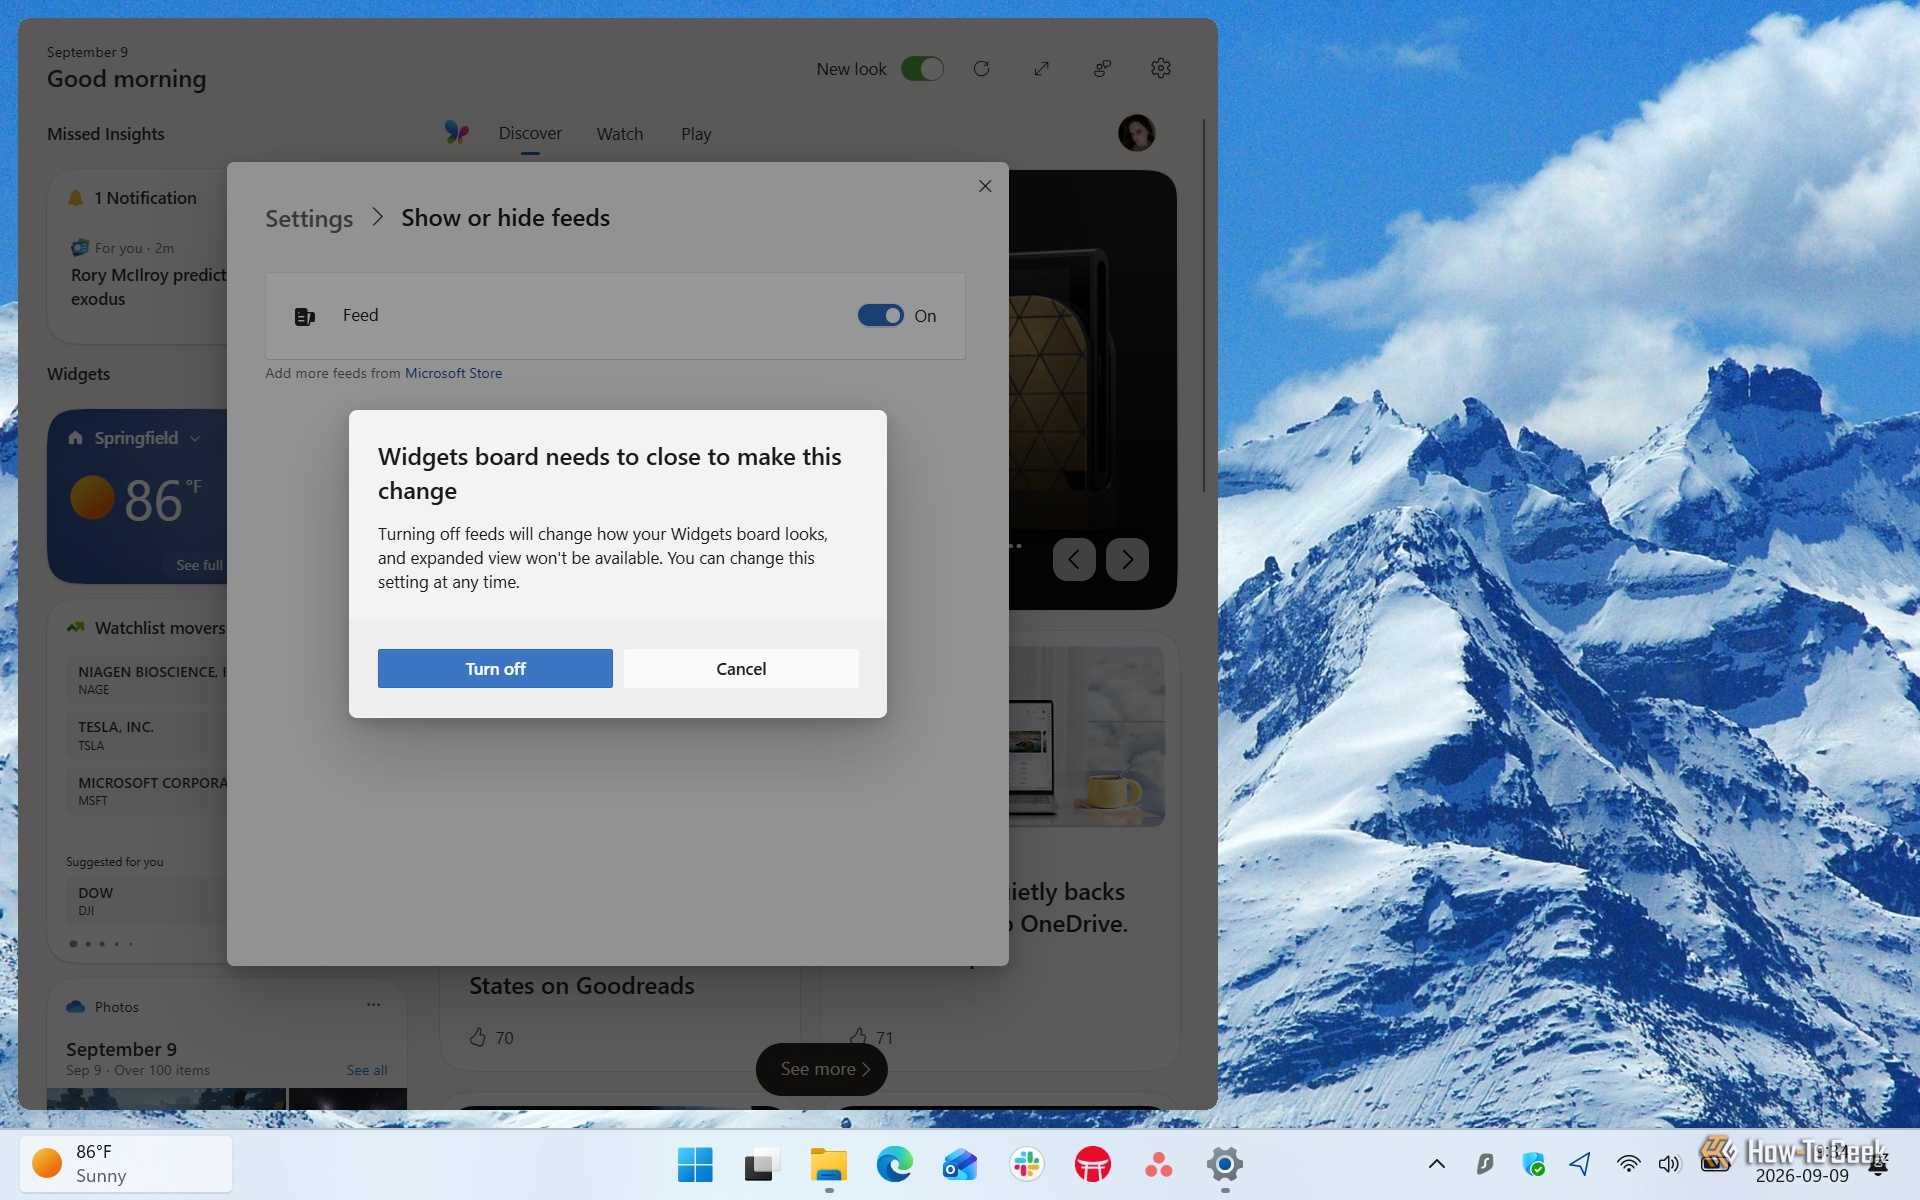Show hidden system tray icons
1920x1200 pixels.
click(x=1437, y=1163)
